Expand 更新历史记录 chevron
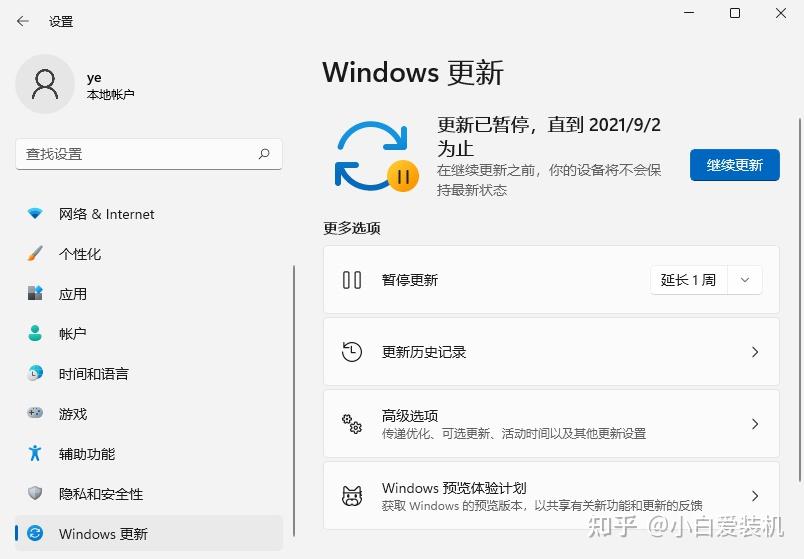Viewport: 804px width, 559px height. coord(755,352)
